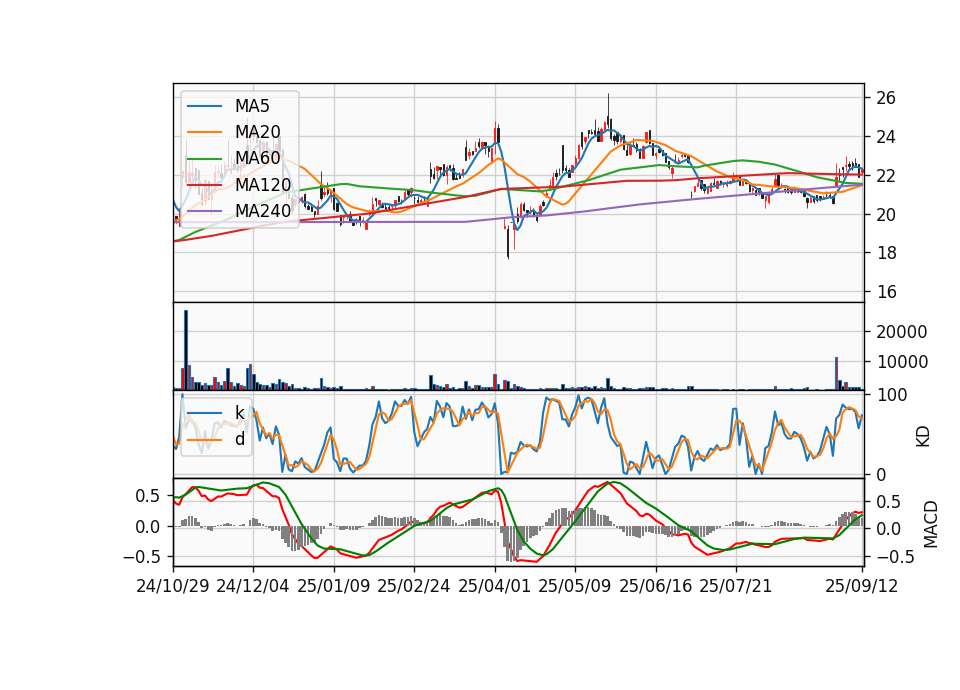960x690 pixels.
Task: Click the green MA60 legend line sample
Action: pos(204,159)
